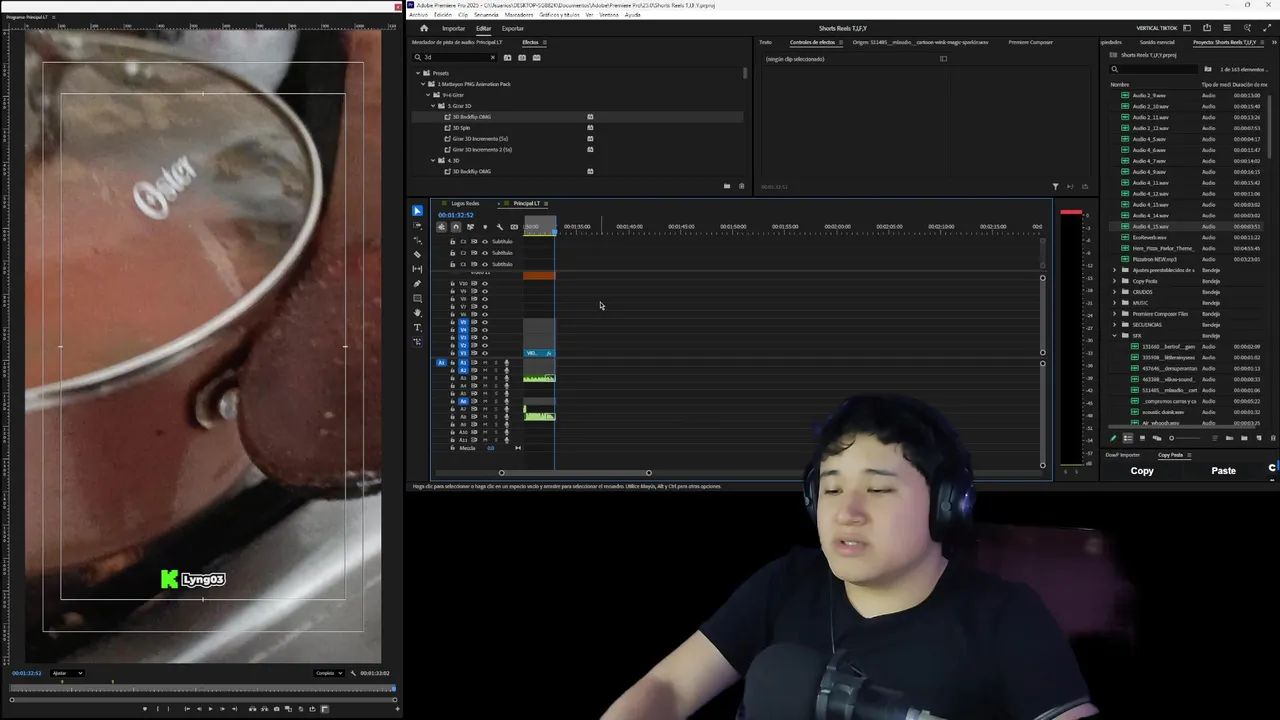Select the Rectangle tool

coord(417,298)
